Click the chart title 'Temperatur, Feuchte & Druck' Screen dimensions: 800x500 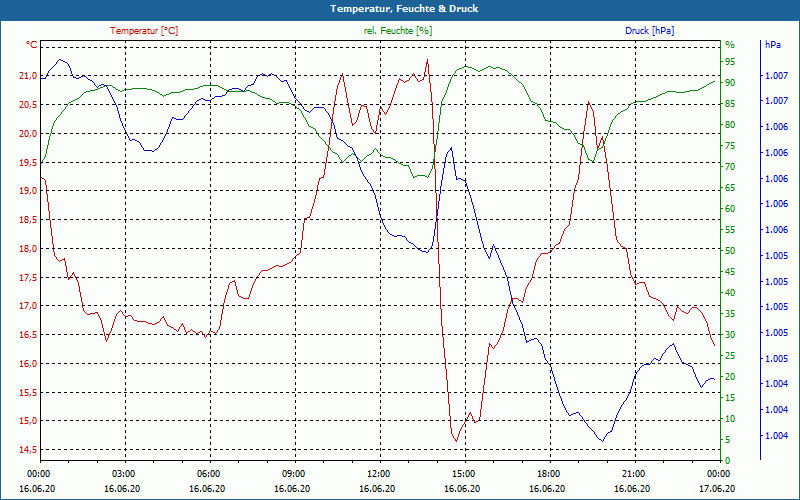pos(404,9)
